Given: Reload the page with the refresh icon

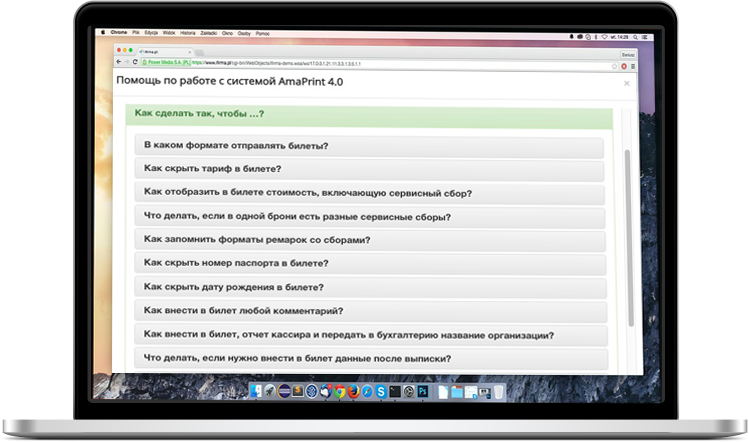Looking at the screenshot, I should click(x=135, y=62).
